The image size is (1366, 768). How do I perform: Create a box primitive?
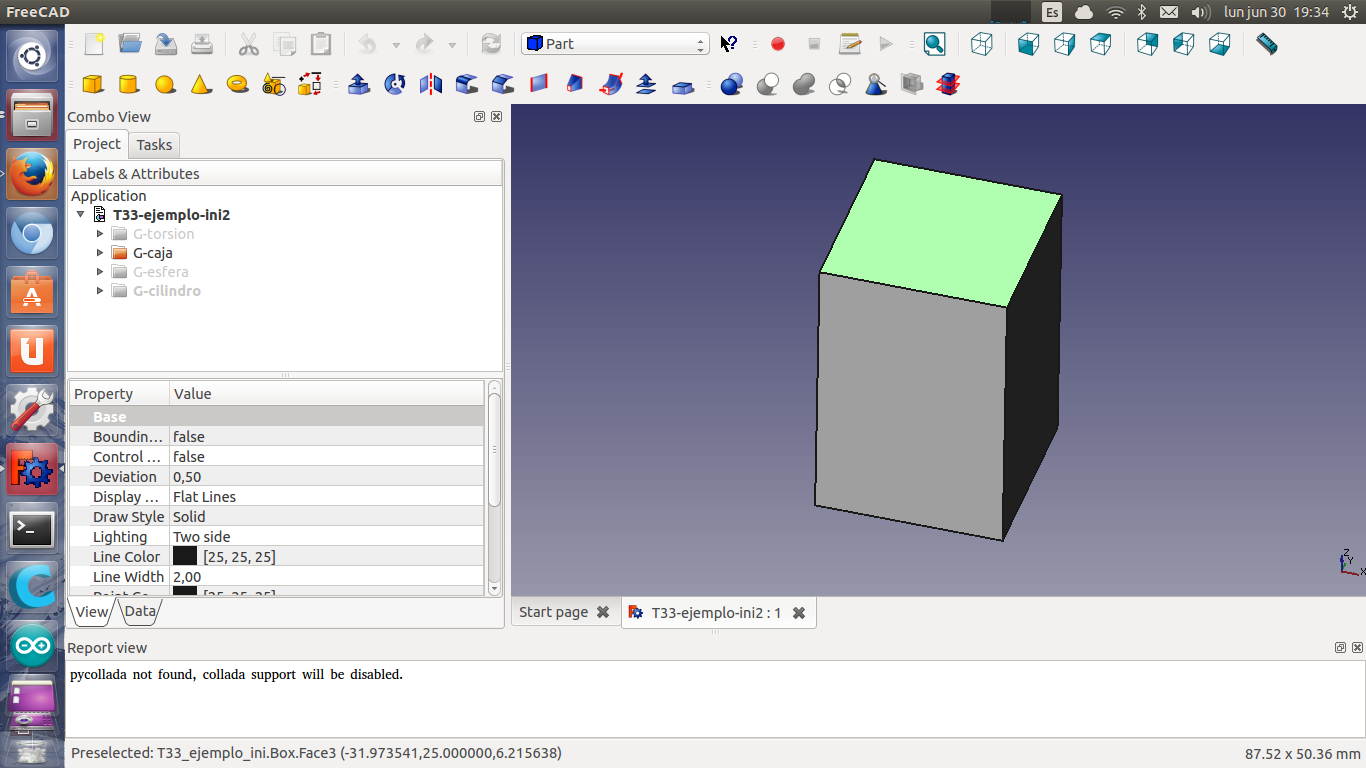[x=93, y=84]
